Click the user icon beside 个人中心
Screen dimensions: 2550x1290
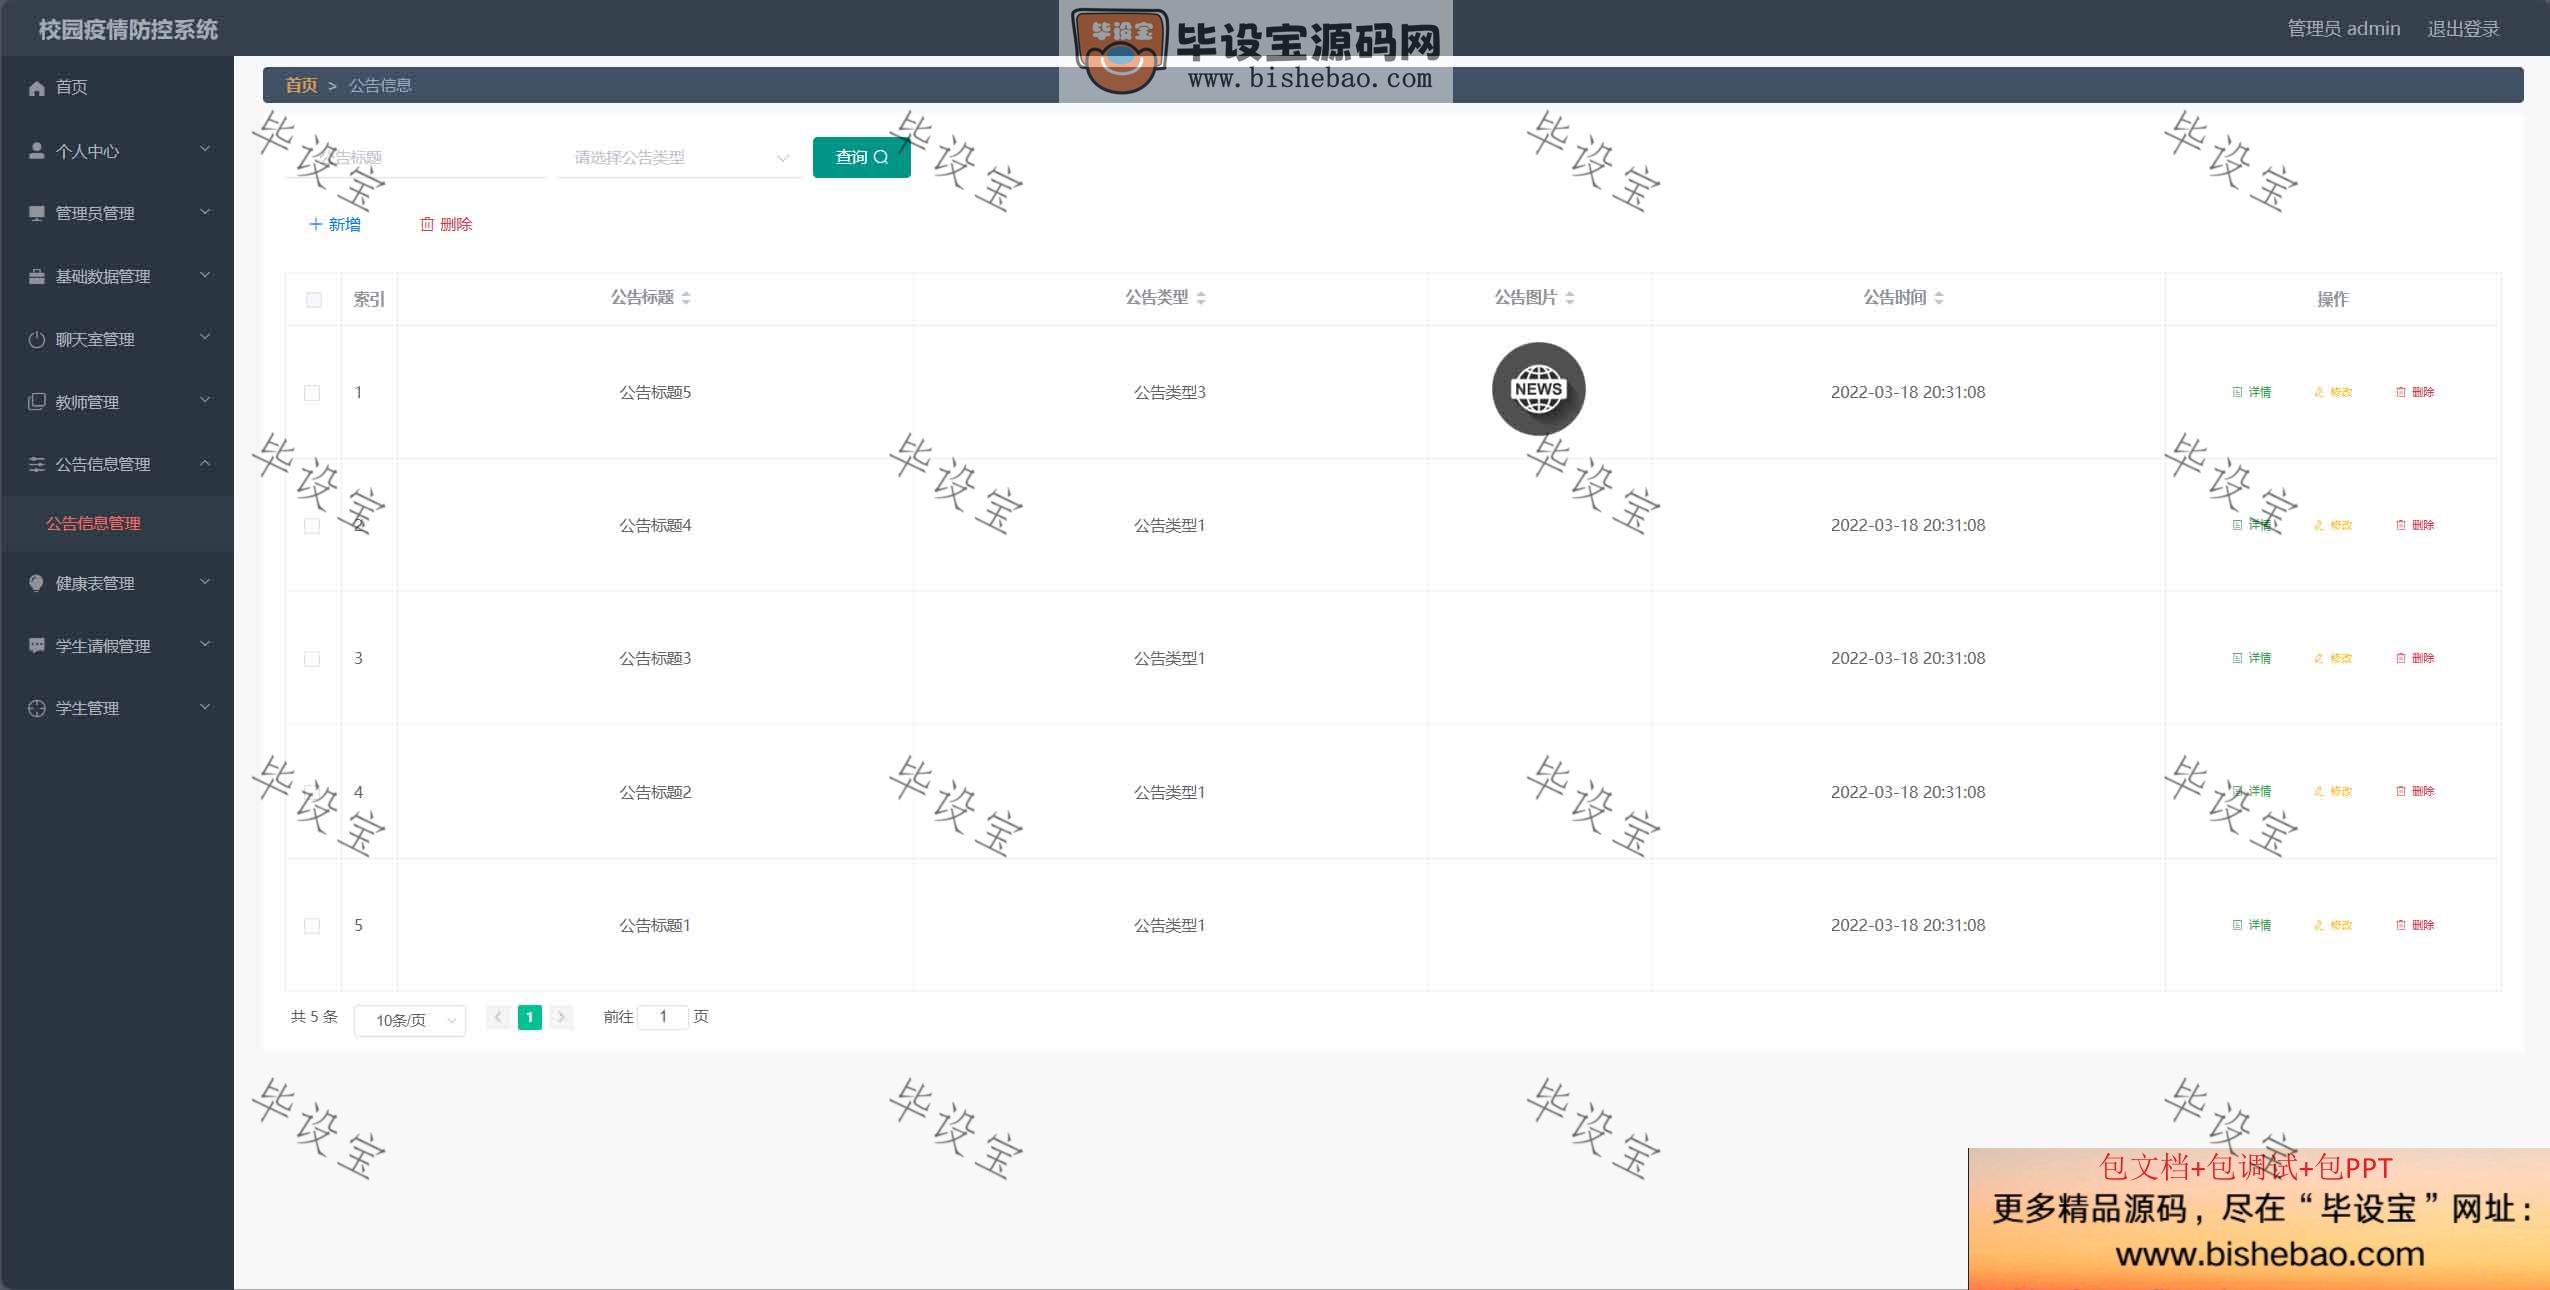(37, 151)
